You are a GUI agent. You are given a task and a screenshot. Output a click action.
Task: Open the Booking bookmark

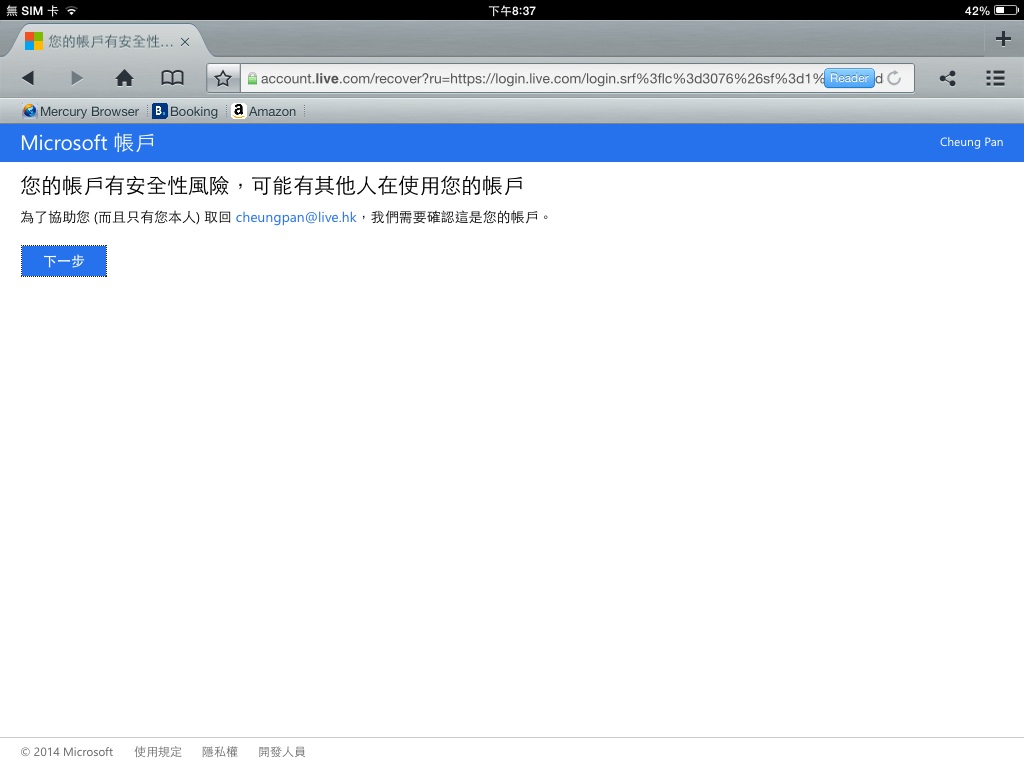[x=185, y=112]
